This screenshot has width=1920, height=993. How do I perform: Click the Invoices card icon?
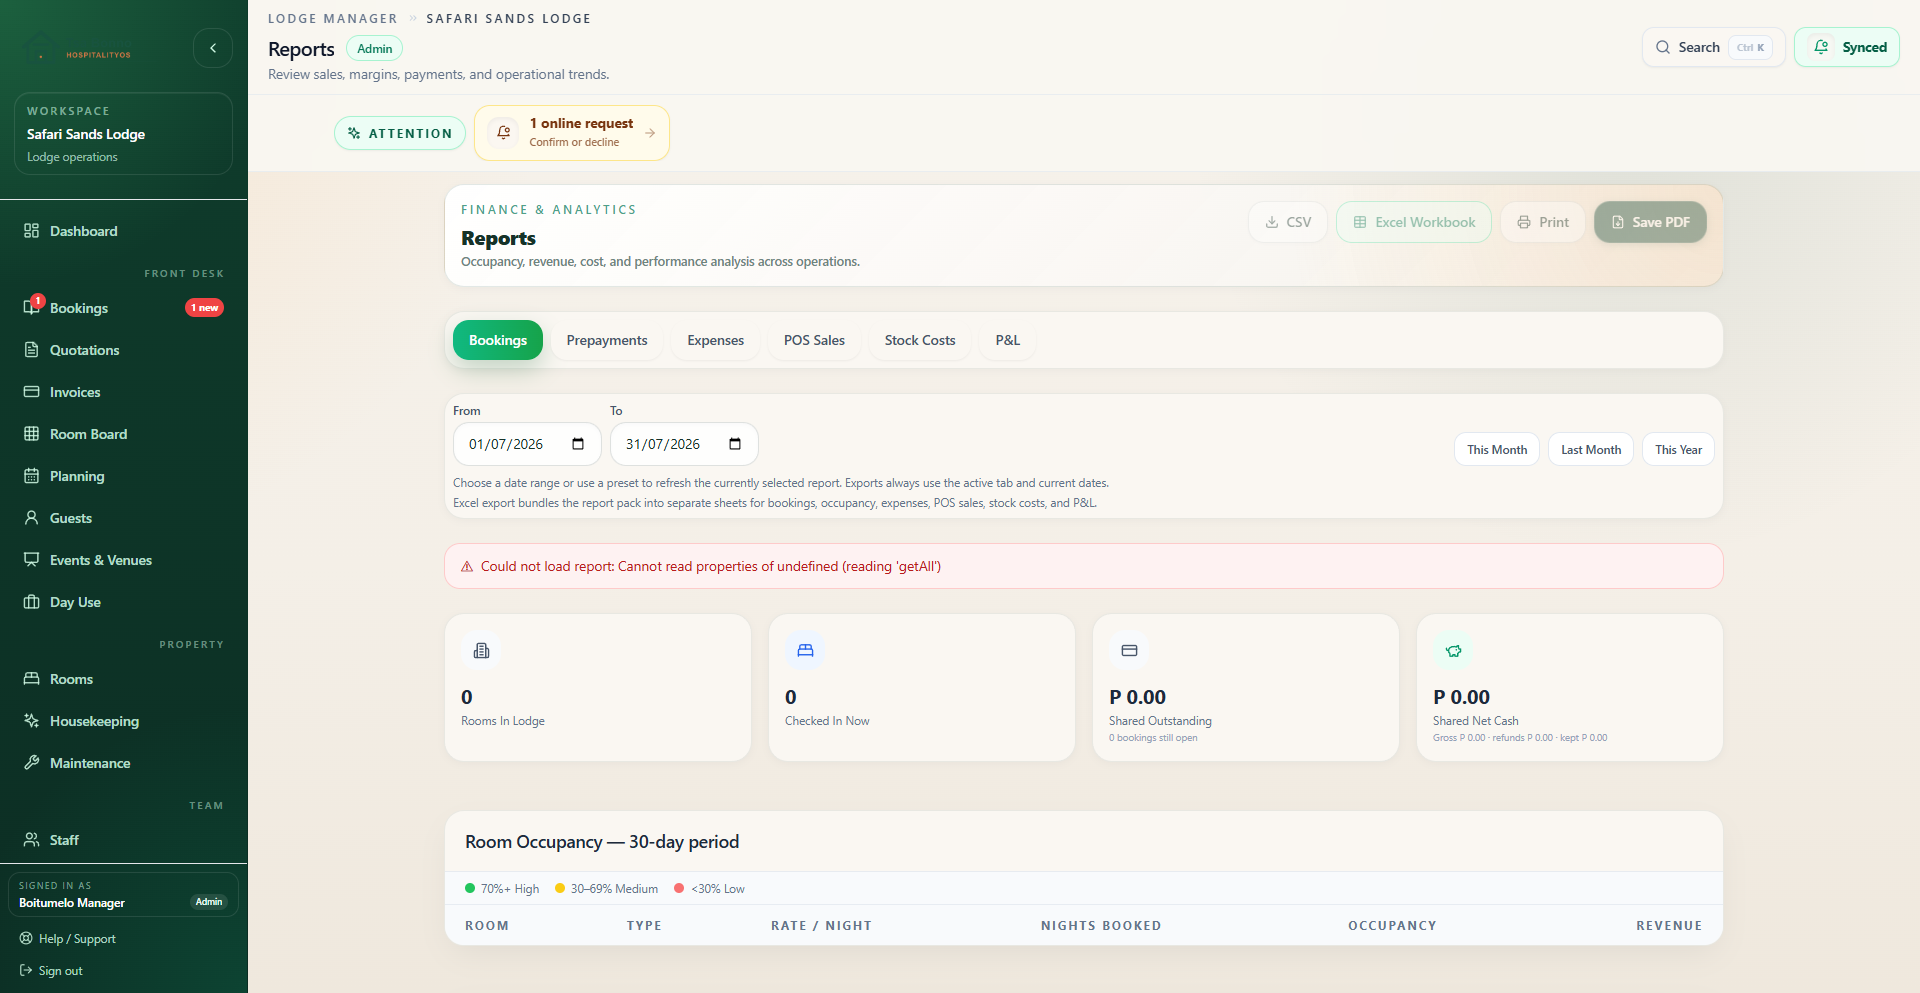(x=31, y=392)
